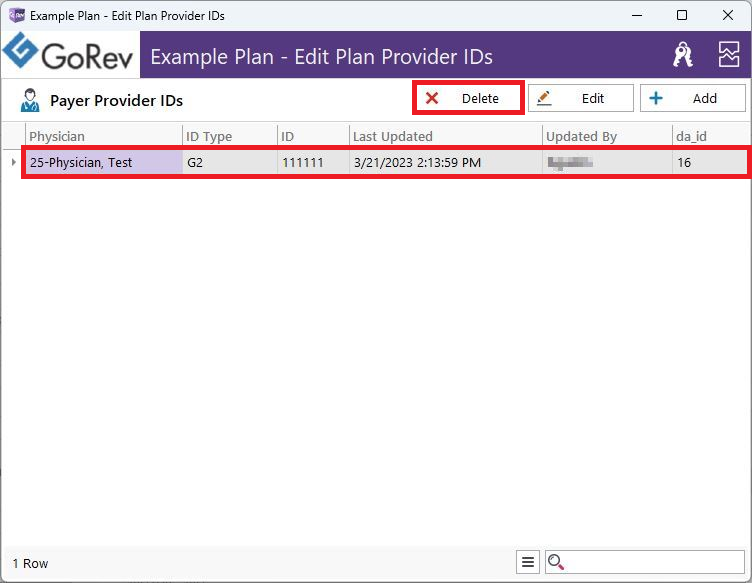Maximize the Edit Plan Provider IDs window
Screen dimensions: 752x583
pyautogui.click(x=682, y=15)
